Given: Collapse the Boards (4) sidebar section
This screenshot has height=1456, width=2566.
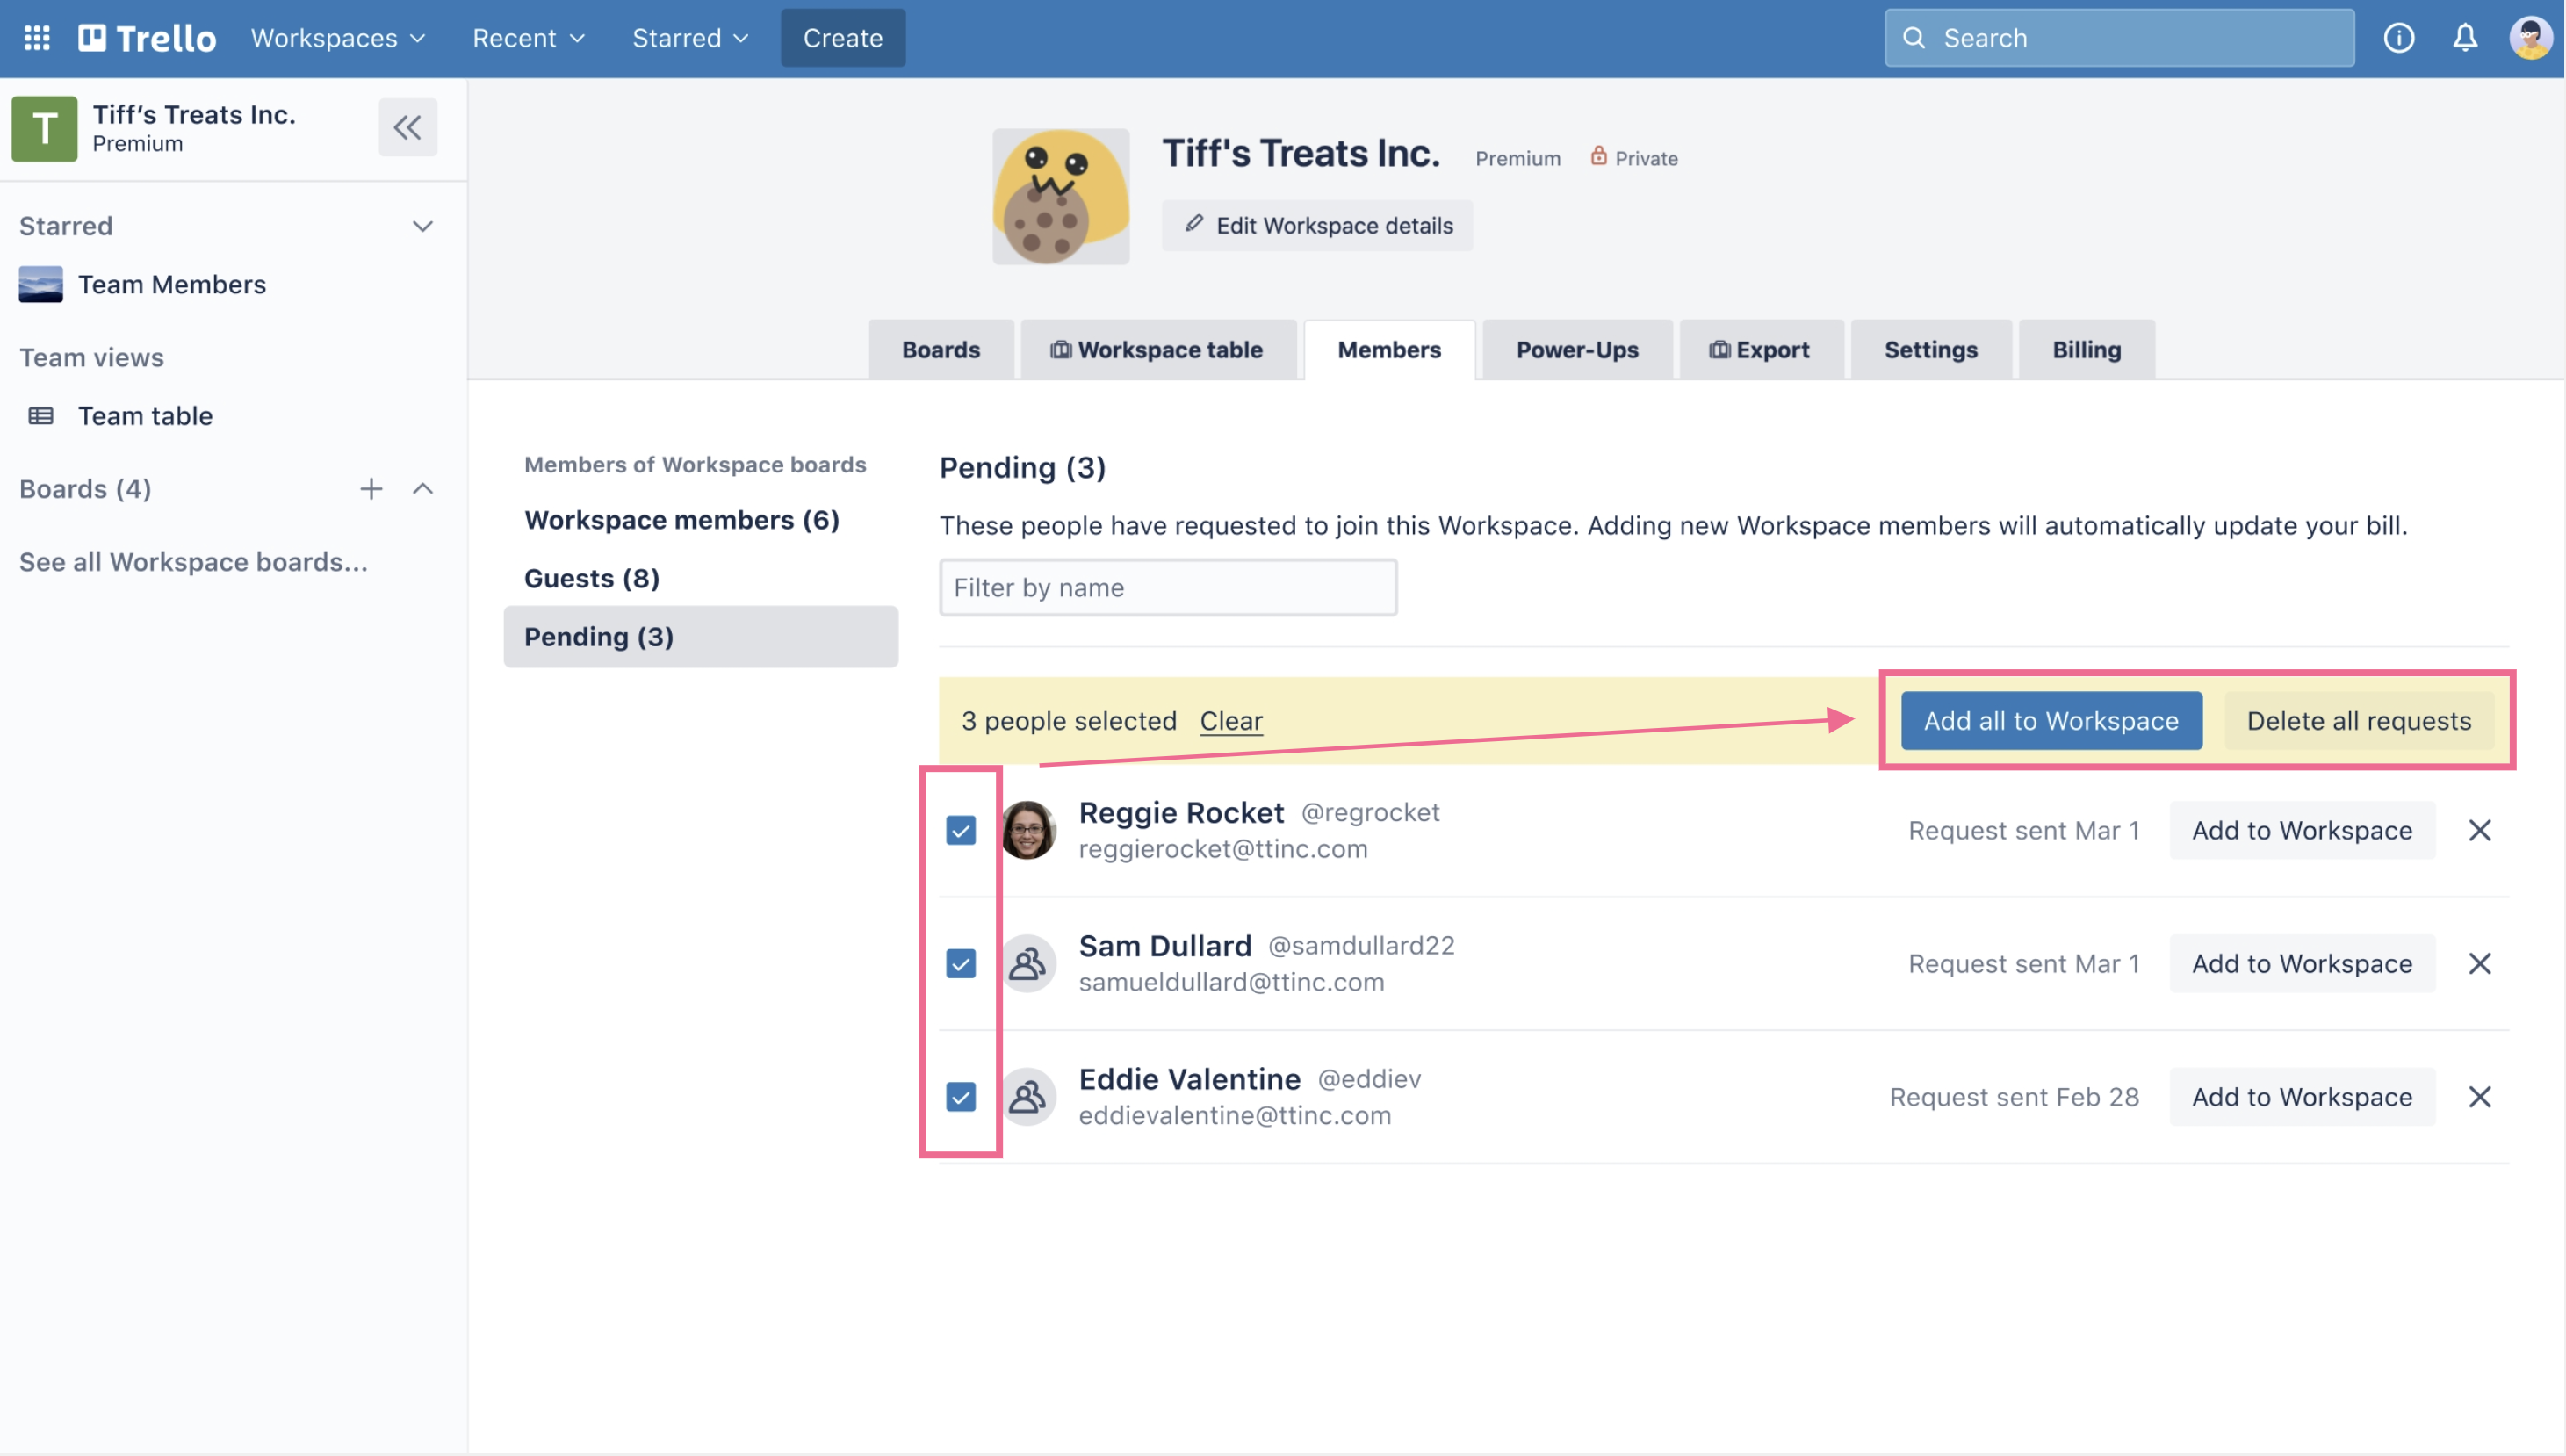Looking at the screenshot, I should pos(423,489).
